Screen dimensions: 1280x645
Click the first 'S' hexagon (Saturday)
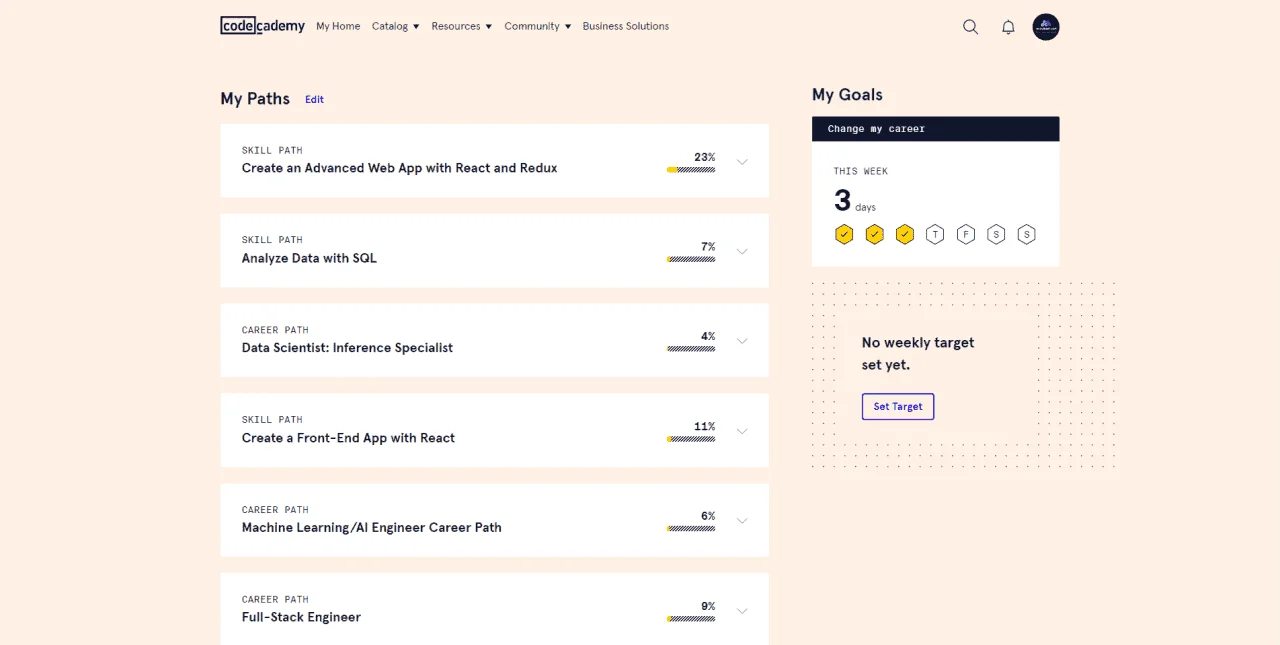coord(996,235)
